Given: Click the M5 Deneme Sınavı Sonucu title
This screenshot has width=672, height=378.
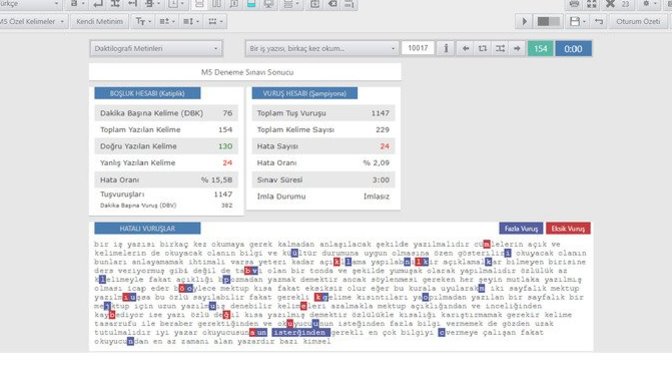Looking at the screenshot, I should point(247,72).
